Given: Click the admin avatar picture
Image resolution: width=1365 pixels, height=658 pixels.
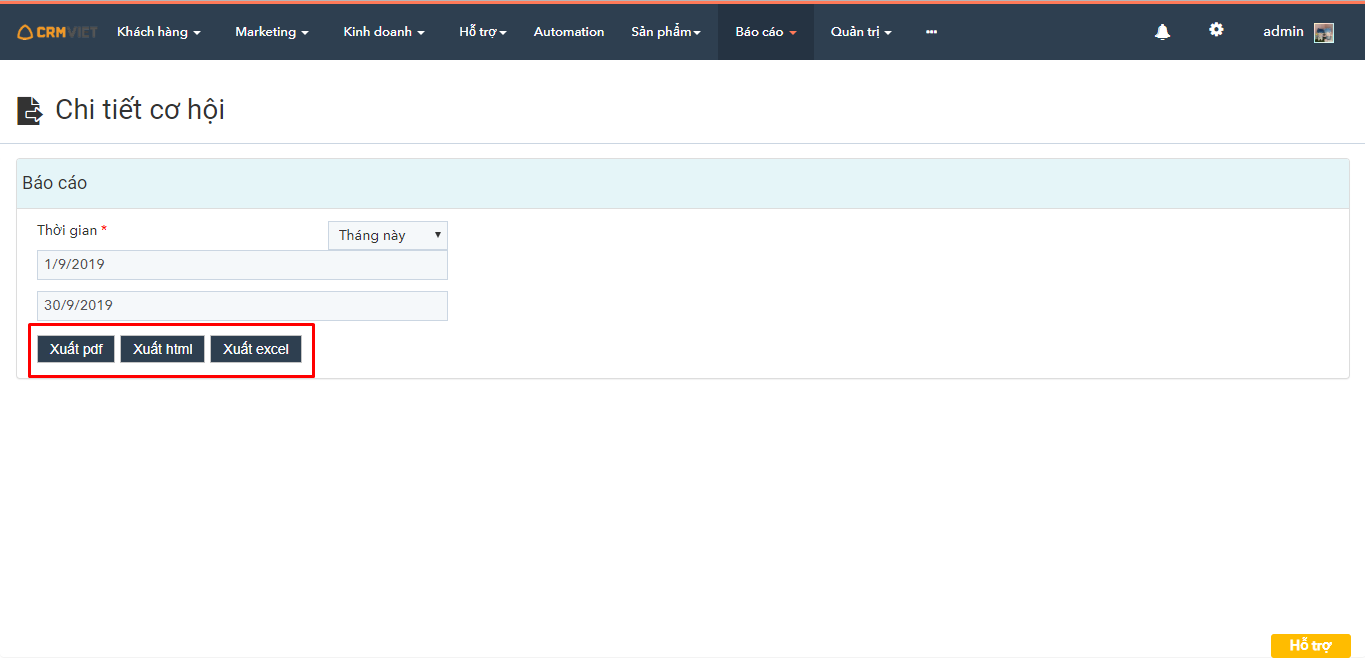Looking at the screenshot, I should 1324,33.
